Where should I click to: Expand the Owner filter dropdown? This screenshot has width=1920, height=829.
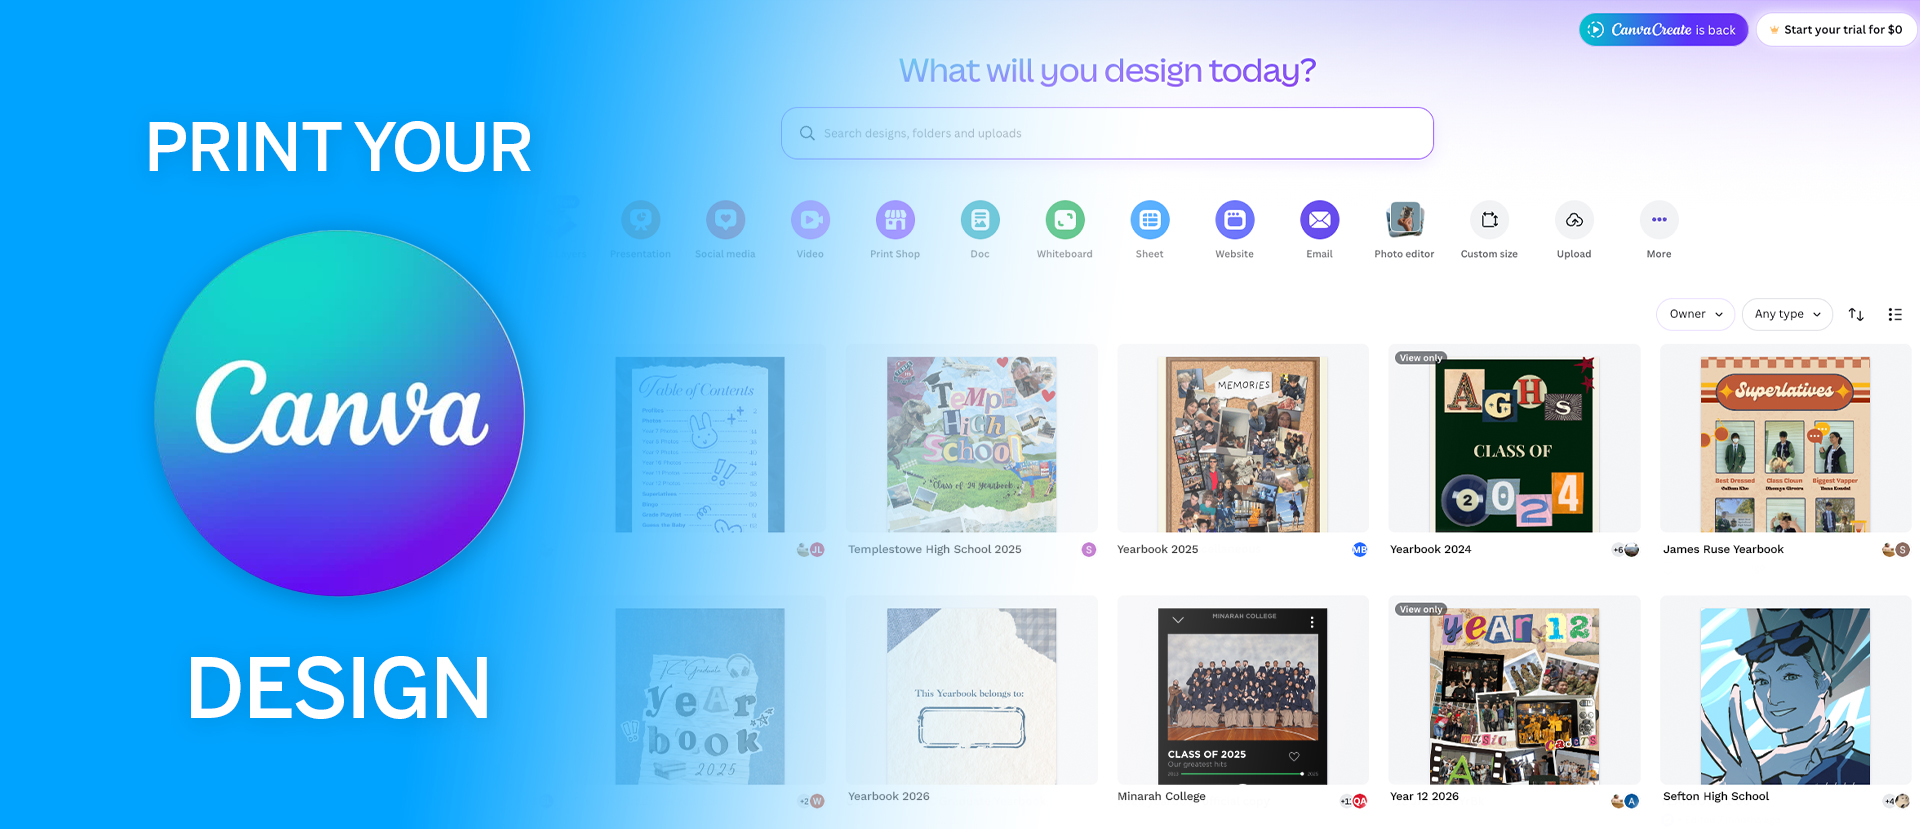(1695, 314)
